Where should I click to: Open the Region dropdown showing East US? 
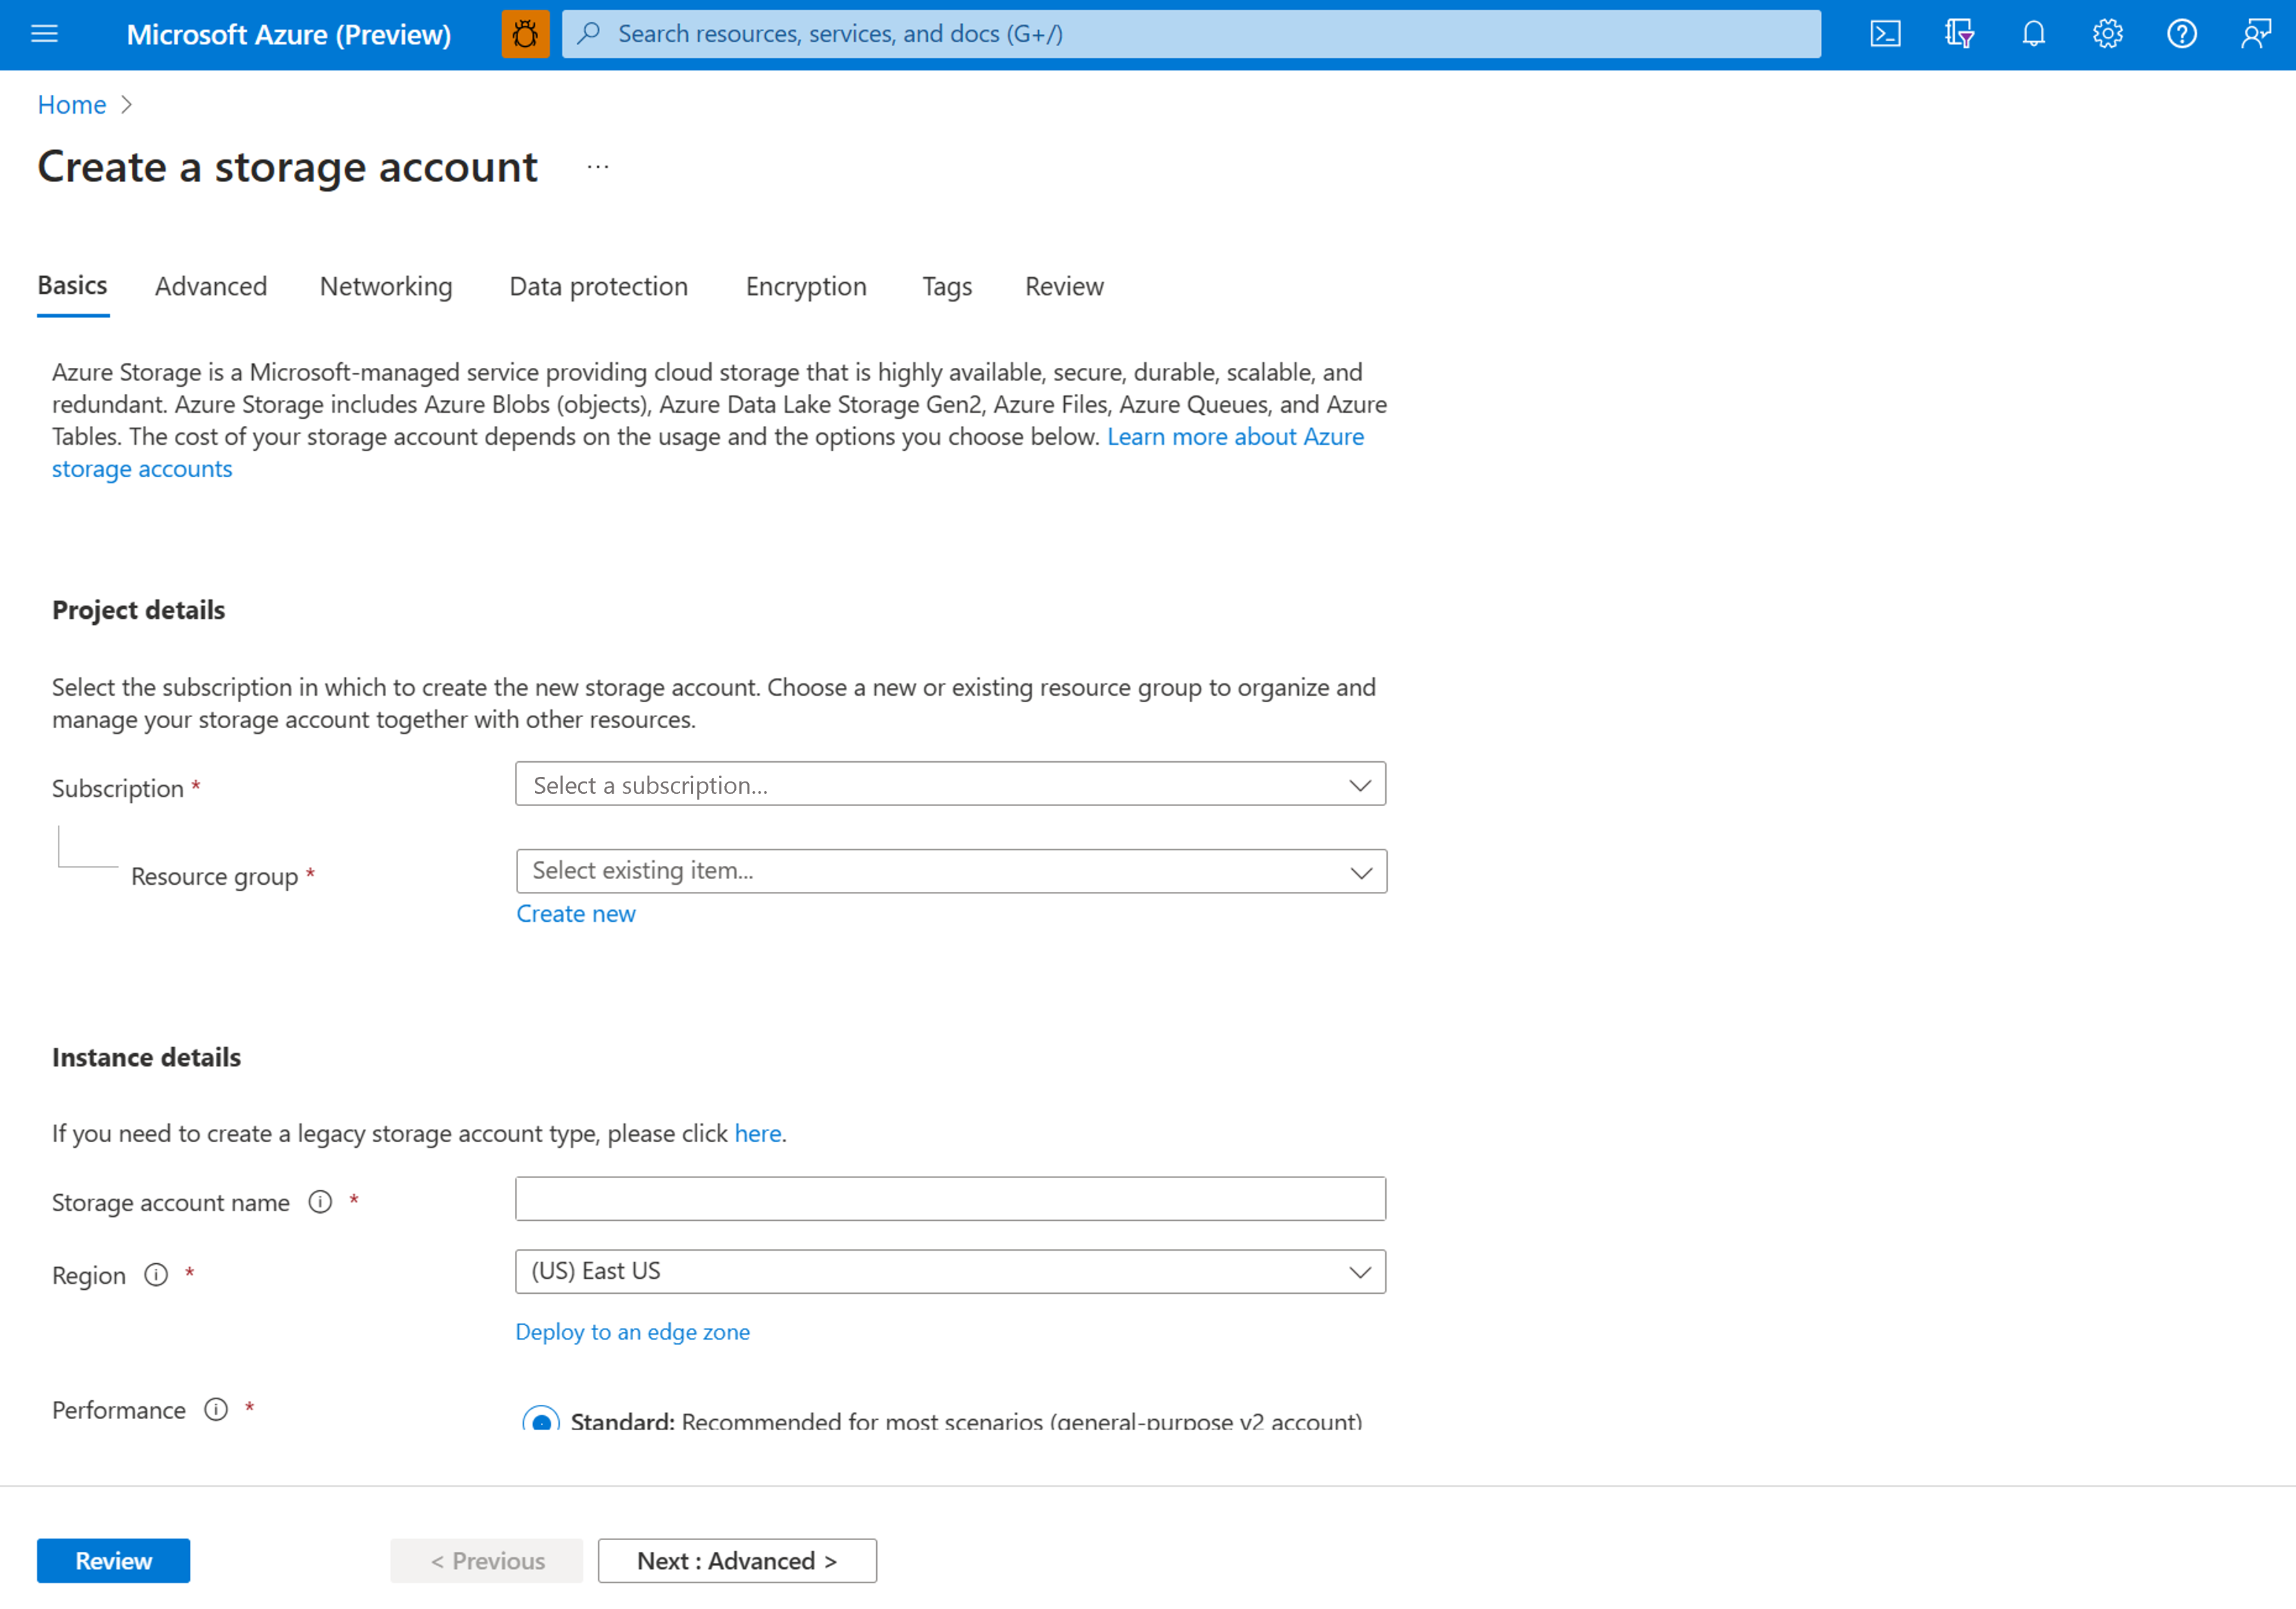point(950,1272)
